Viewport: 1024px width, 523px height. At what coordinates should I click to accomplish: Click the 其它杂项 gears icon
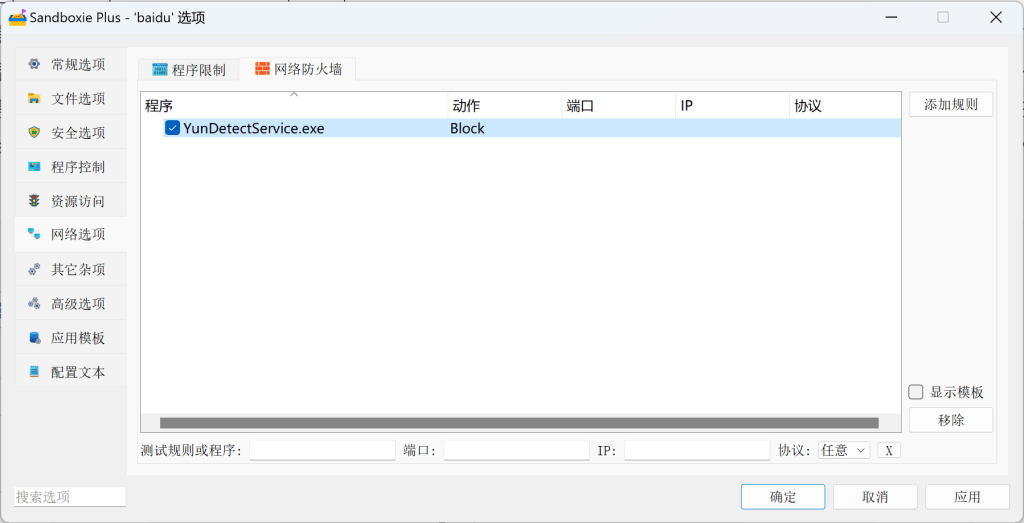34,269
